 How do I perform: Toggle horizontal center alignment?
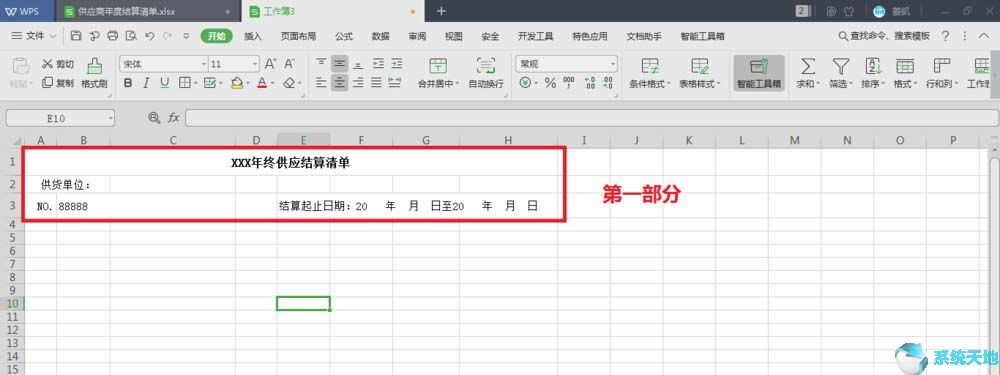point(340,82)
